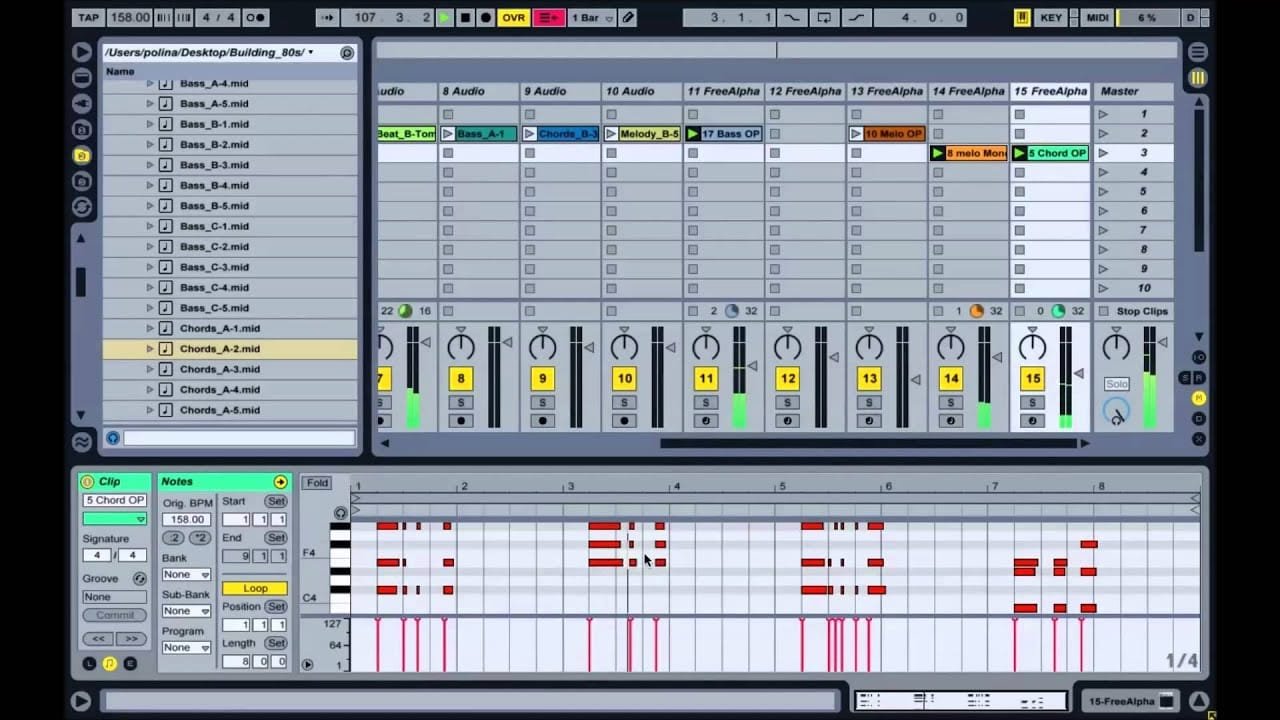The width and height of the screenshot is (1280, 720).
Task: Toggle the headphone preview icon in the MIDI editor
Action: [341, 512]
